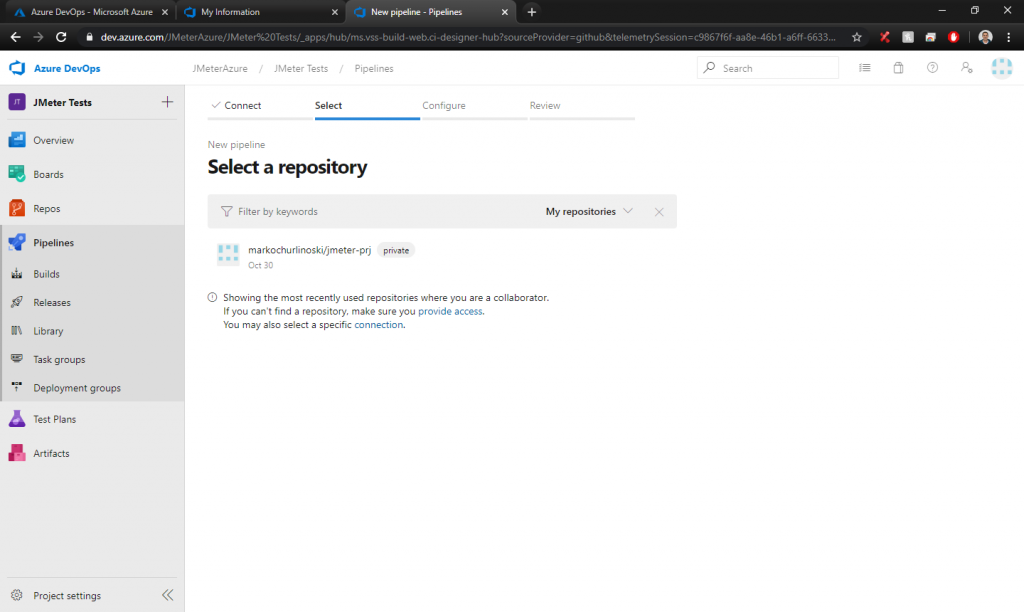Close the New pipeline browser tab

pyautogui.click(x=505, y=12)
